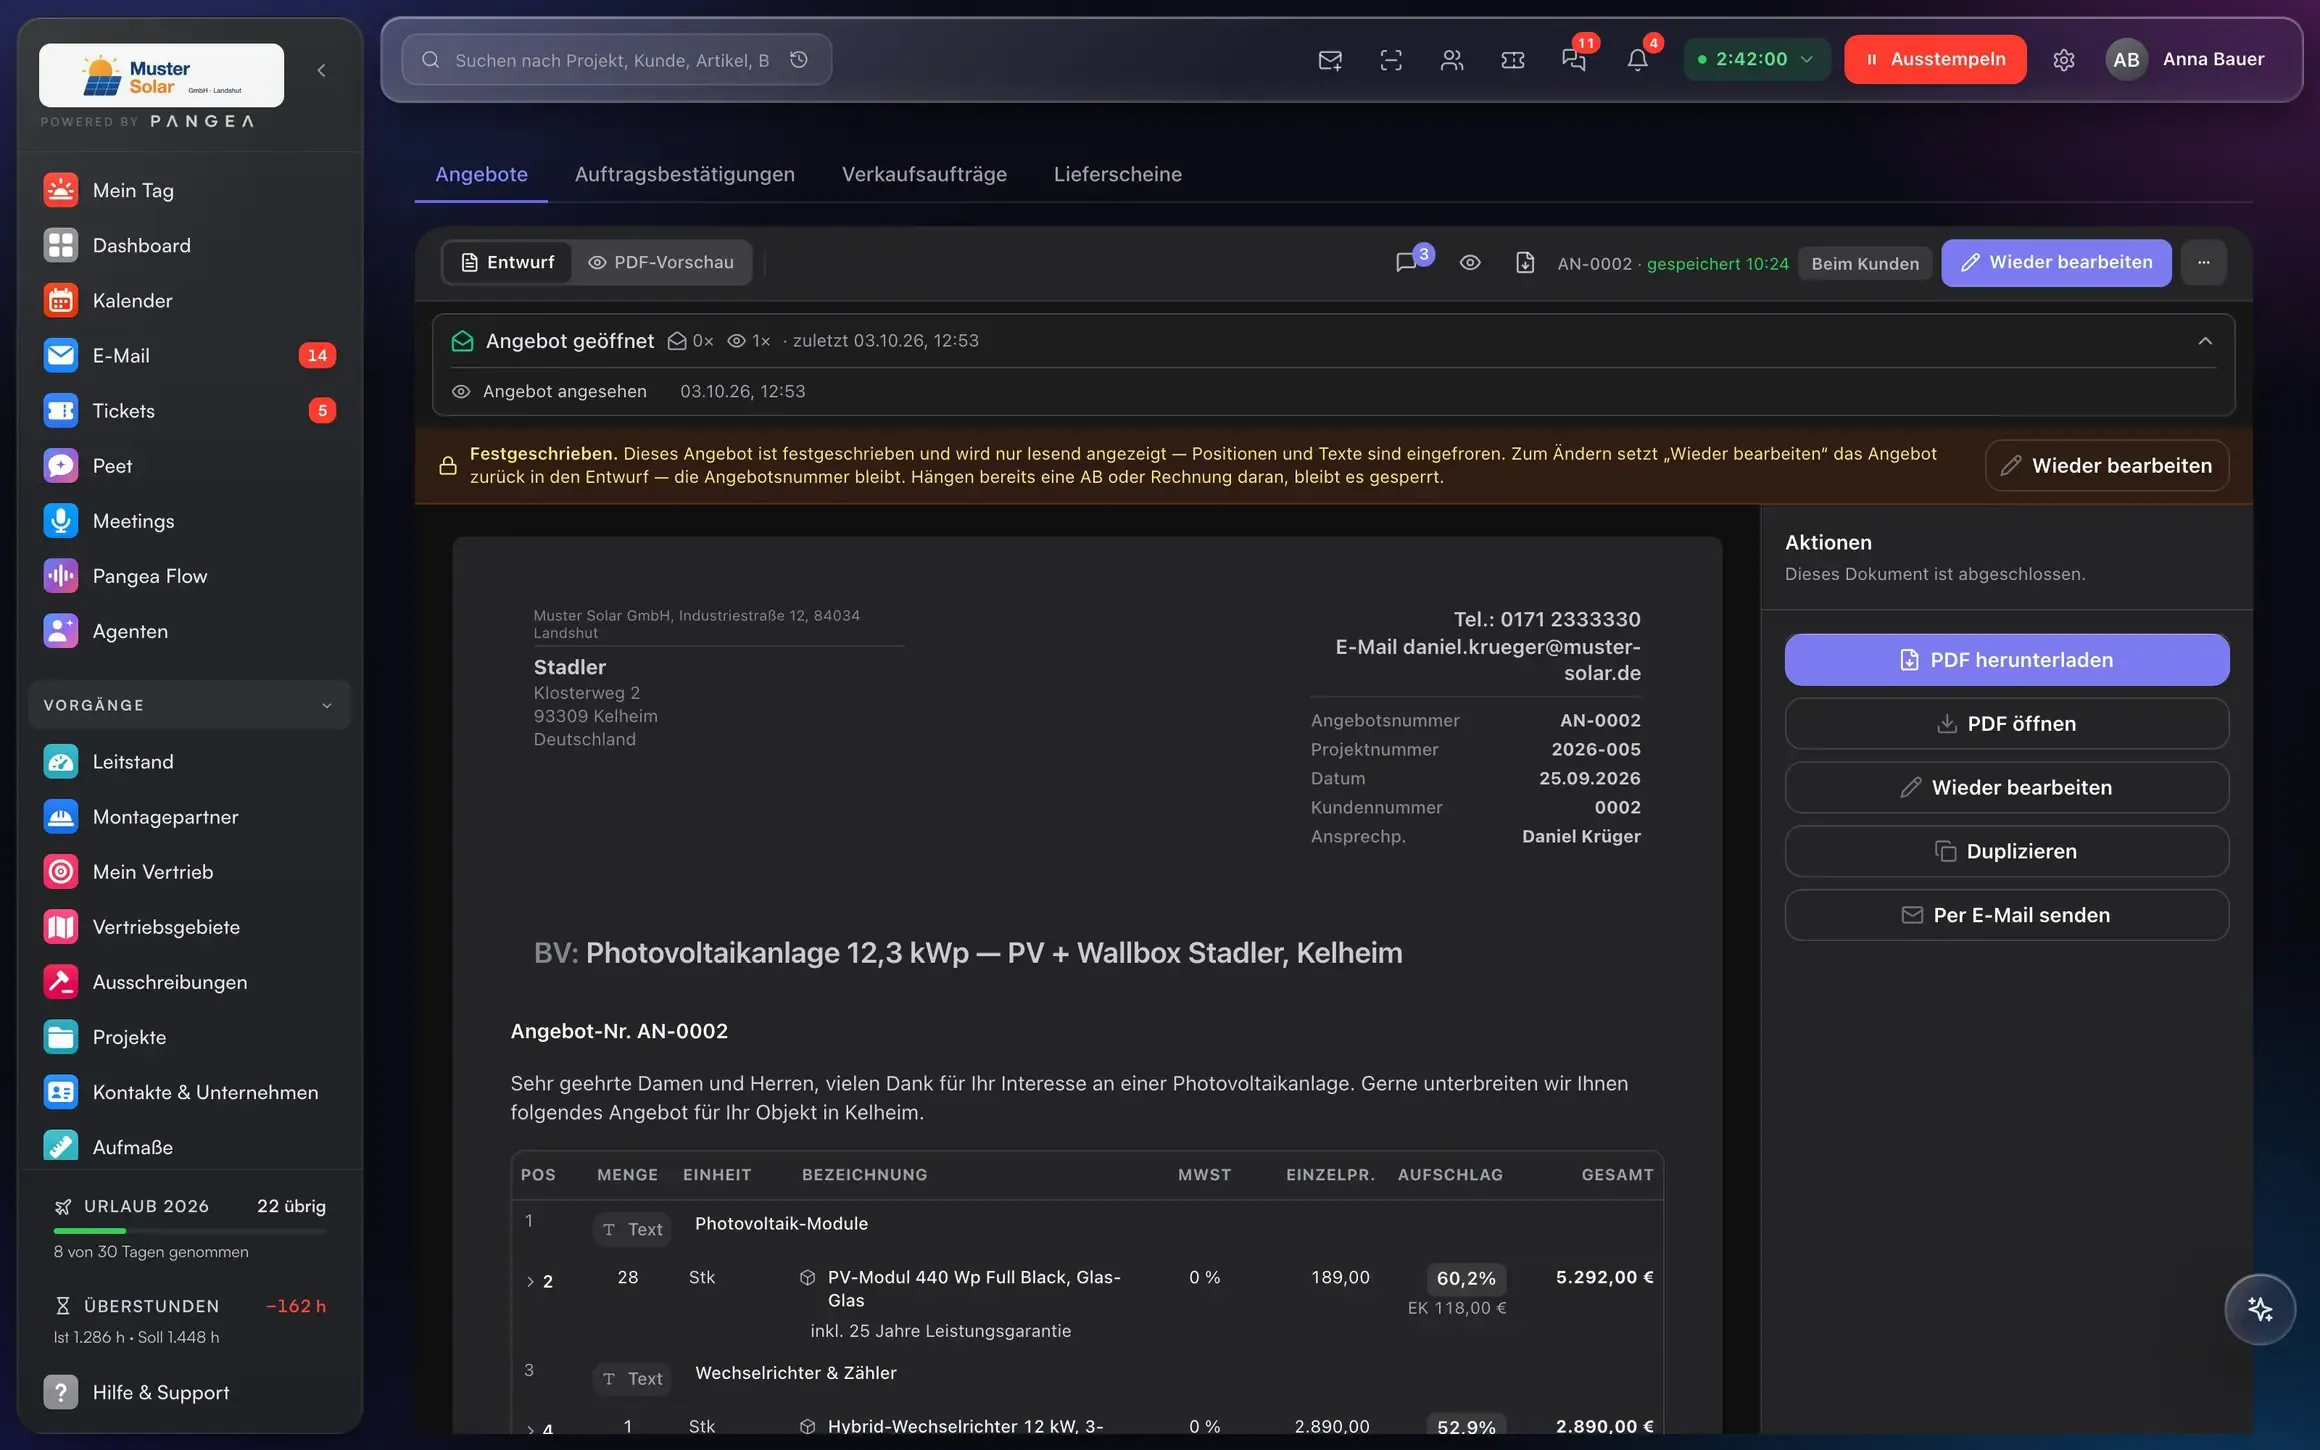
Task: Open Anna Bauer user profile
Action: click(x=2185, y=59)
